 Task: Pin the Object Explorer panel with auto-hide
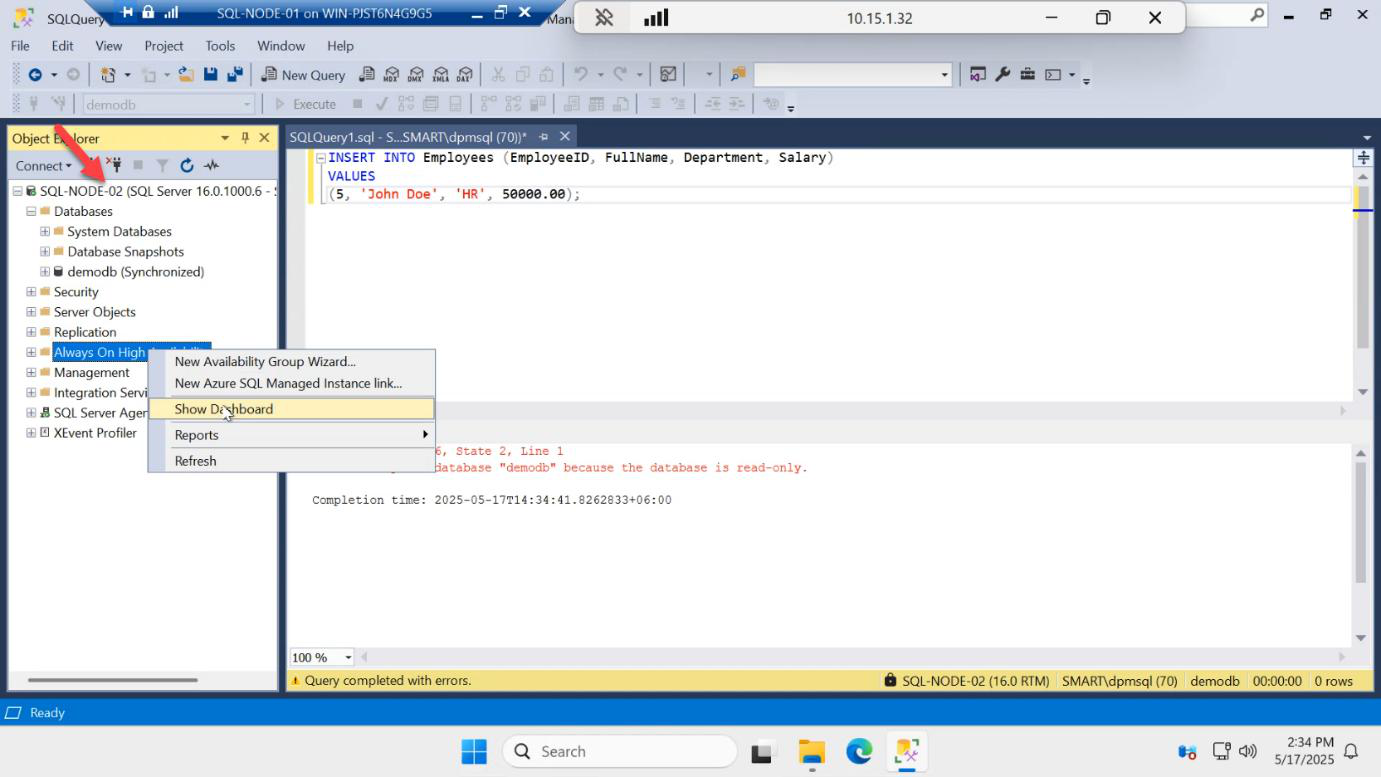[x=245, y=138]
